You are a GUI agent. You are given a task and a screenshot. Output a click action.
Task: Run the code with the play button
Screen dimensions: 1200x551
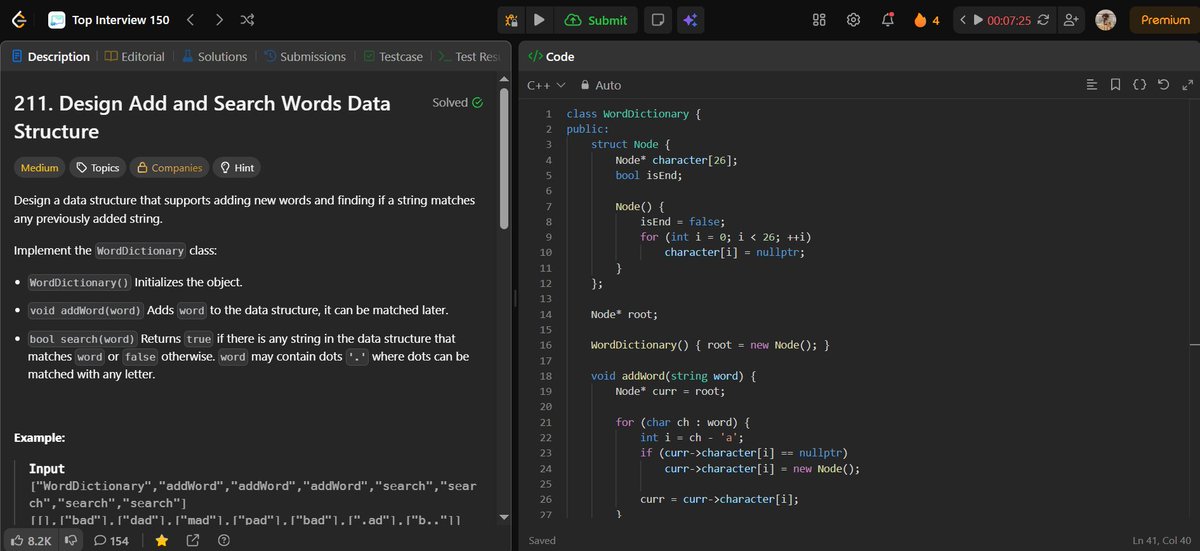(x=539, y=20)
